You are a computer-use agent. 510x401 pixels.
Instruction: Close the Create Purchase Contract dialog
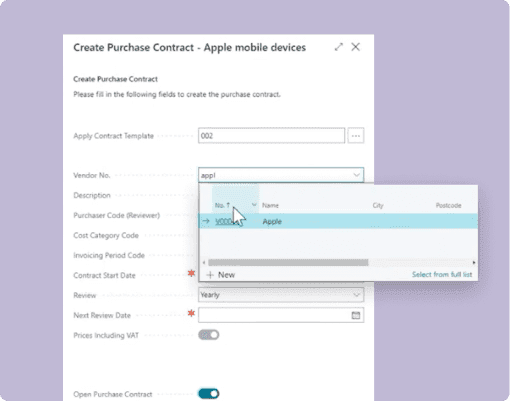[356, 47]
